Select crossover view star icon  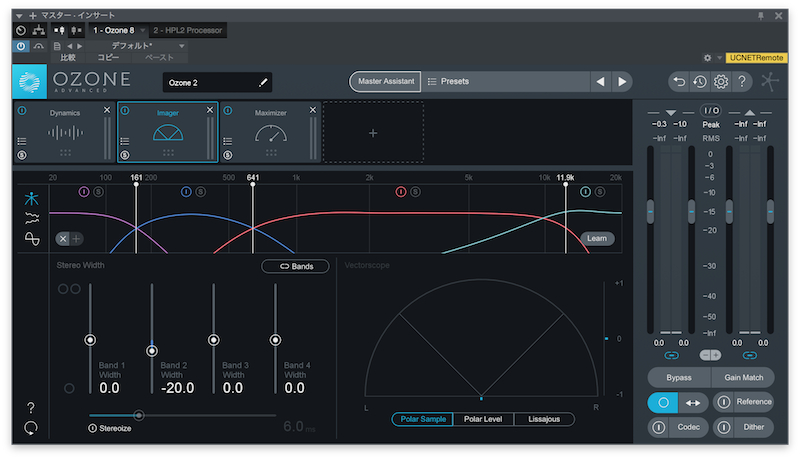(32, 198)
